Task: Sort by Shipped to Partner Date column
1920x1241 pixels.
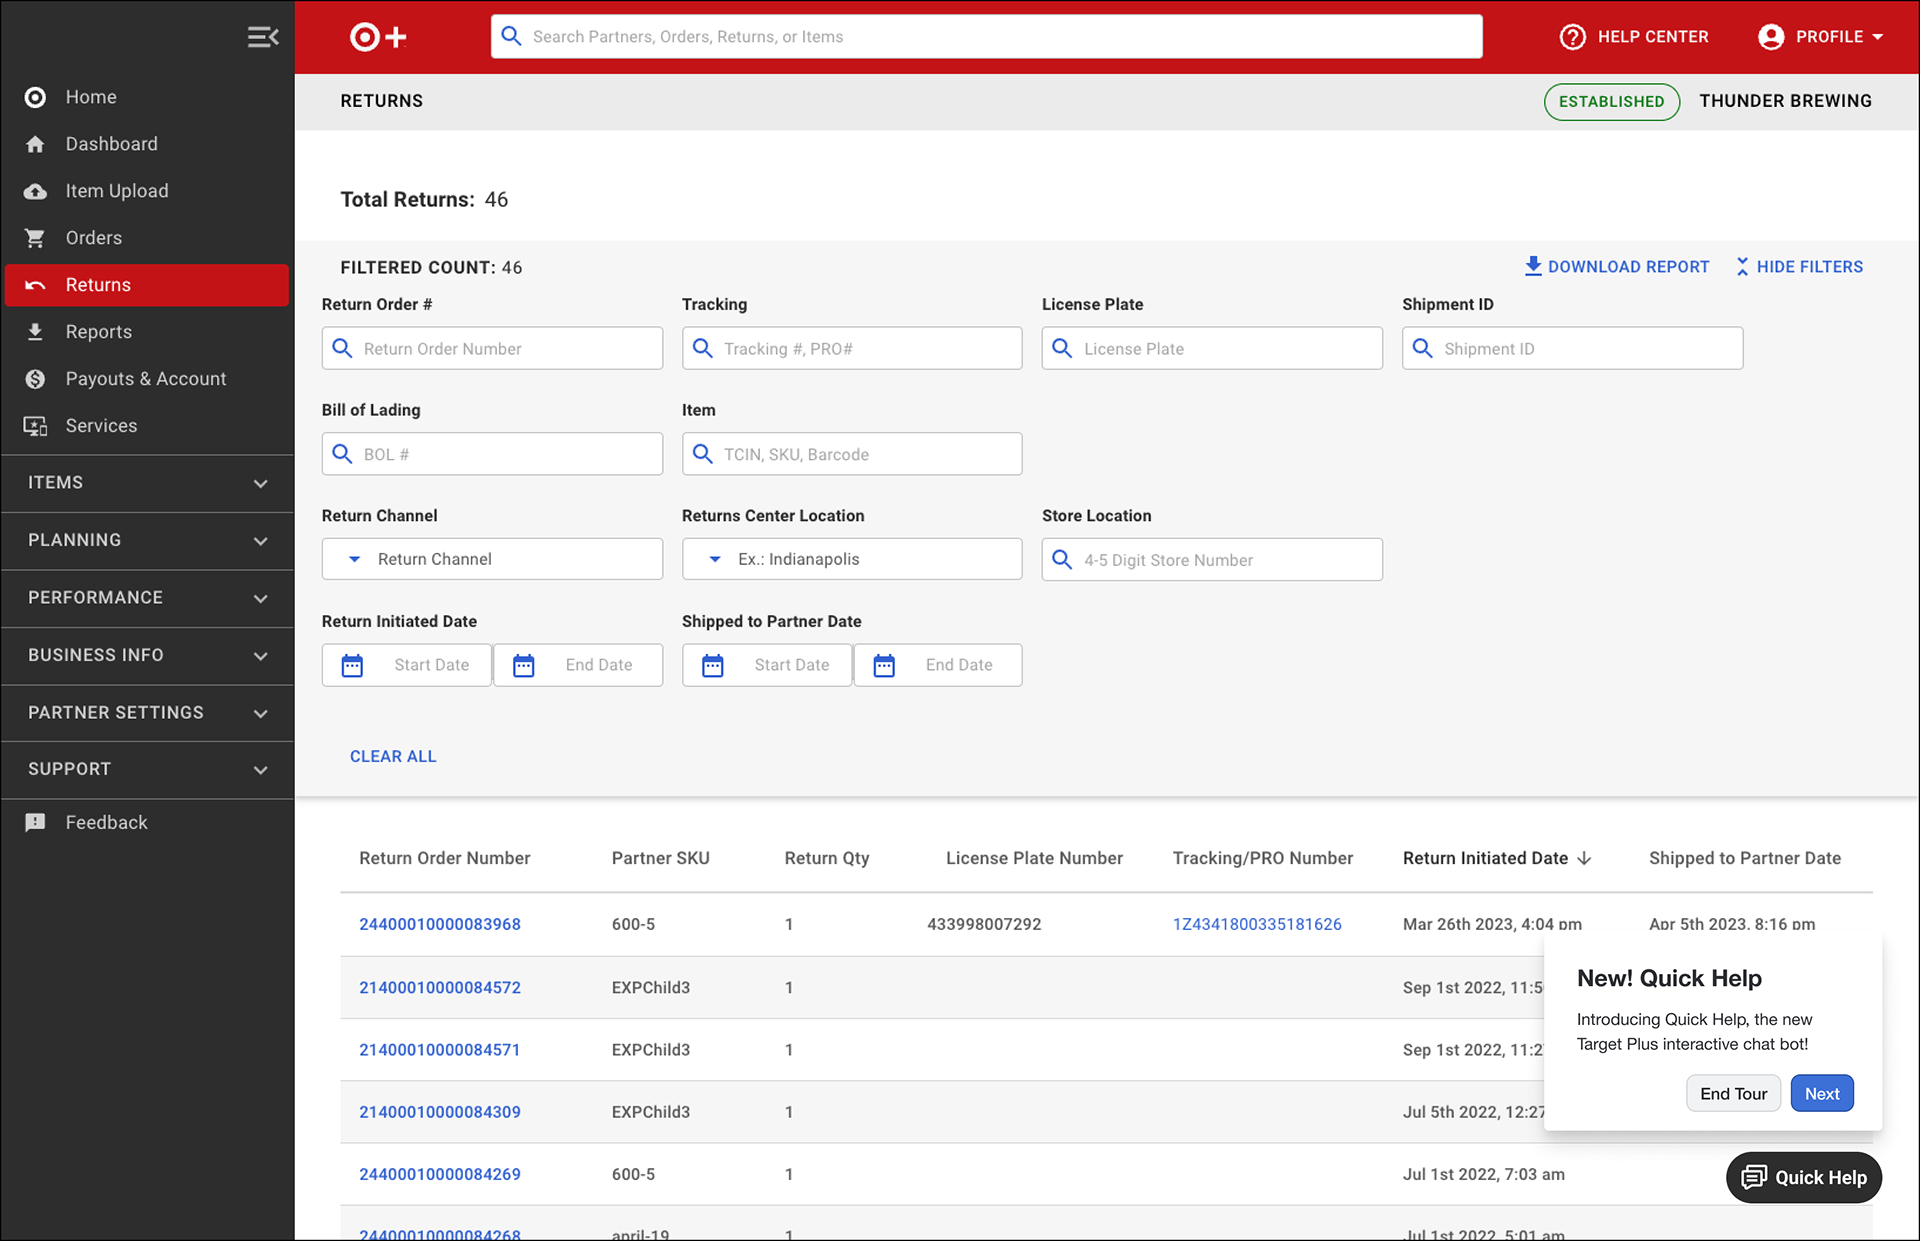Action: [x=1744, y=858]
